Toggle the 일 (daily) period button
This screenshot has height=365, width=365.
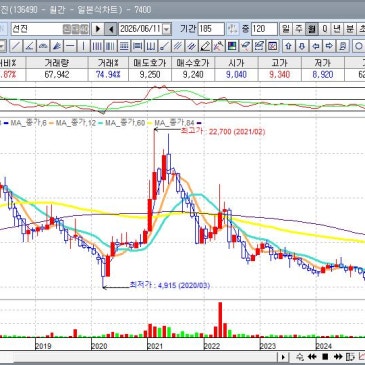click(286, 29)
